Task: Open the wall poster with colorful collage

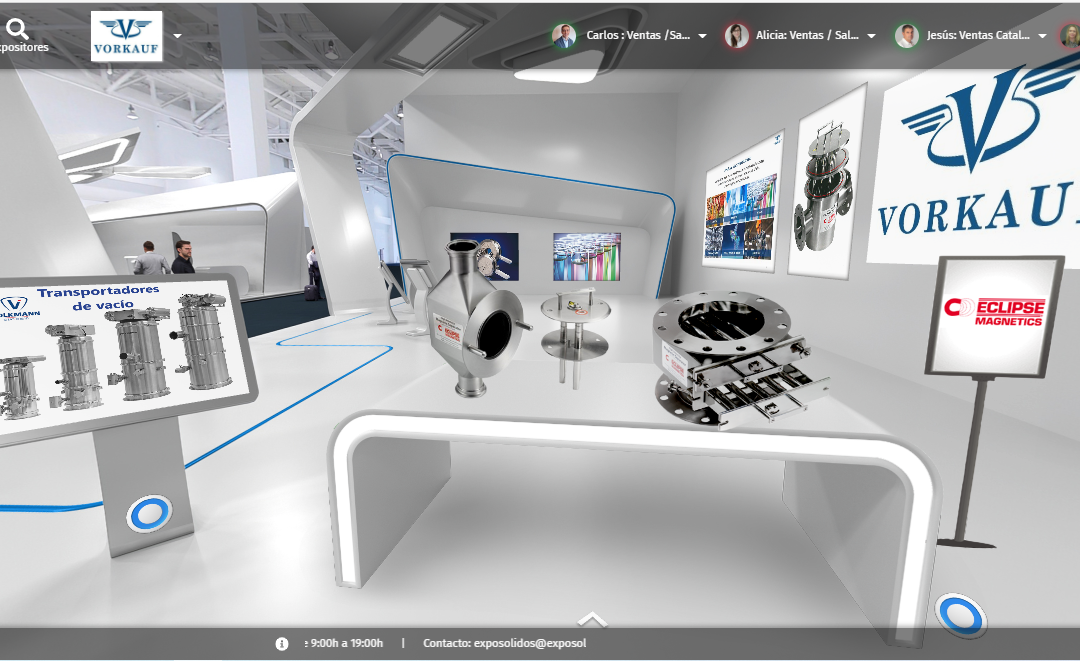Action: coord(742,200)
